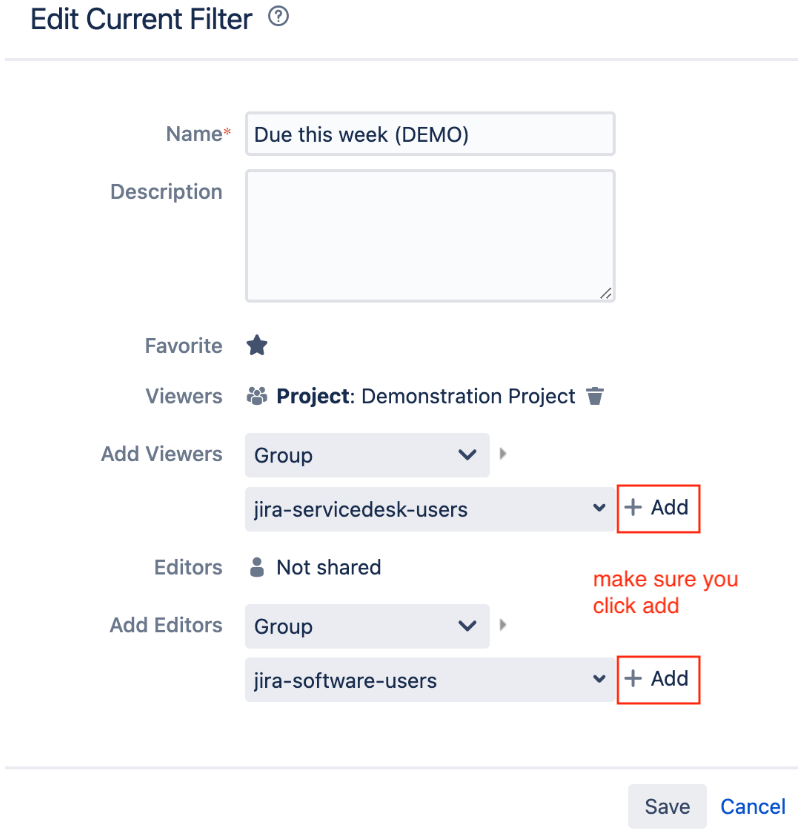Add the jira-servicedesk-users group as viewer
Viewport: 803px width, 834px height.
coord(658,508)
